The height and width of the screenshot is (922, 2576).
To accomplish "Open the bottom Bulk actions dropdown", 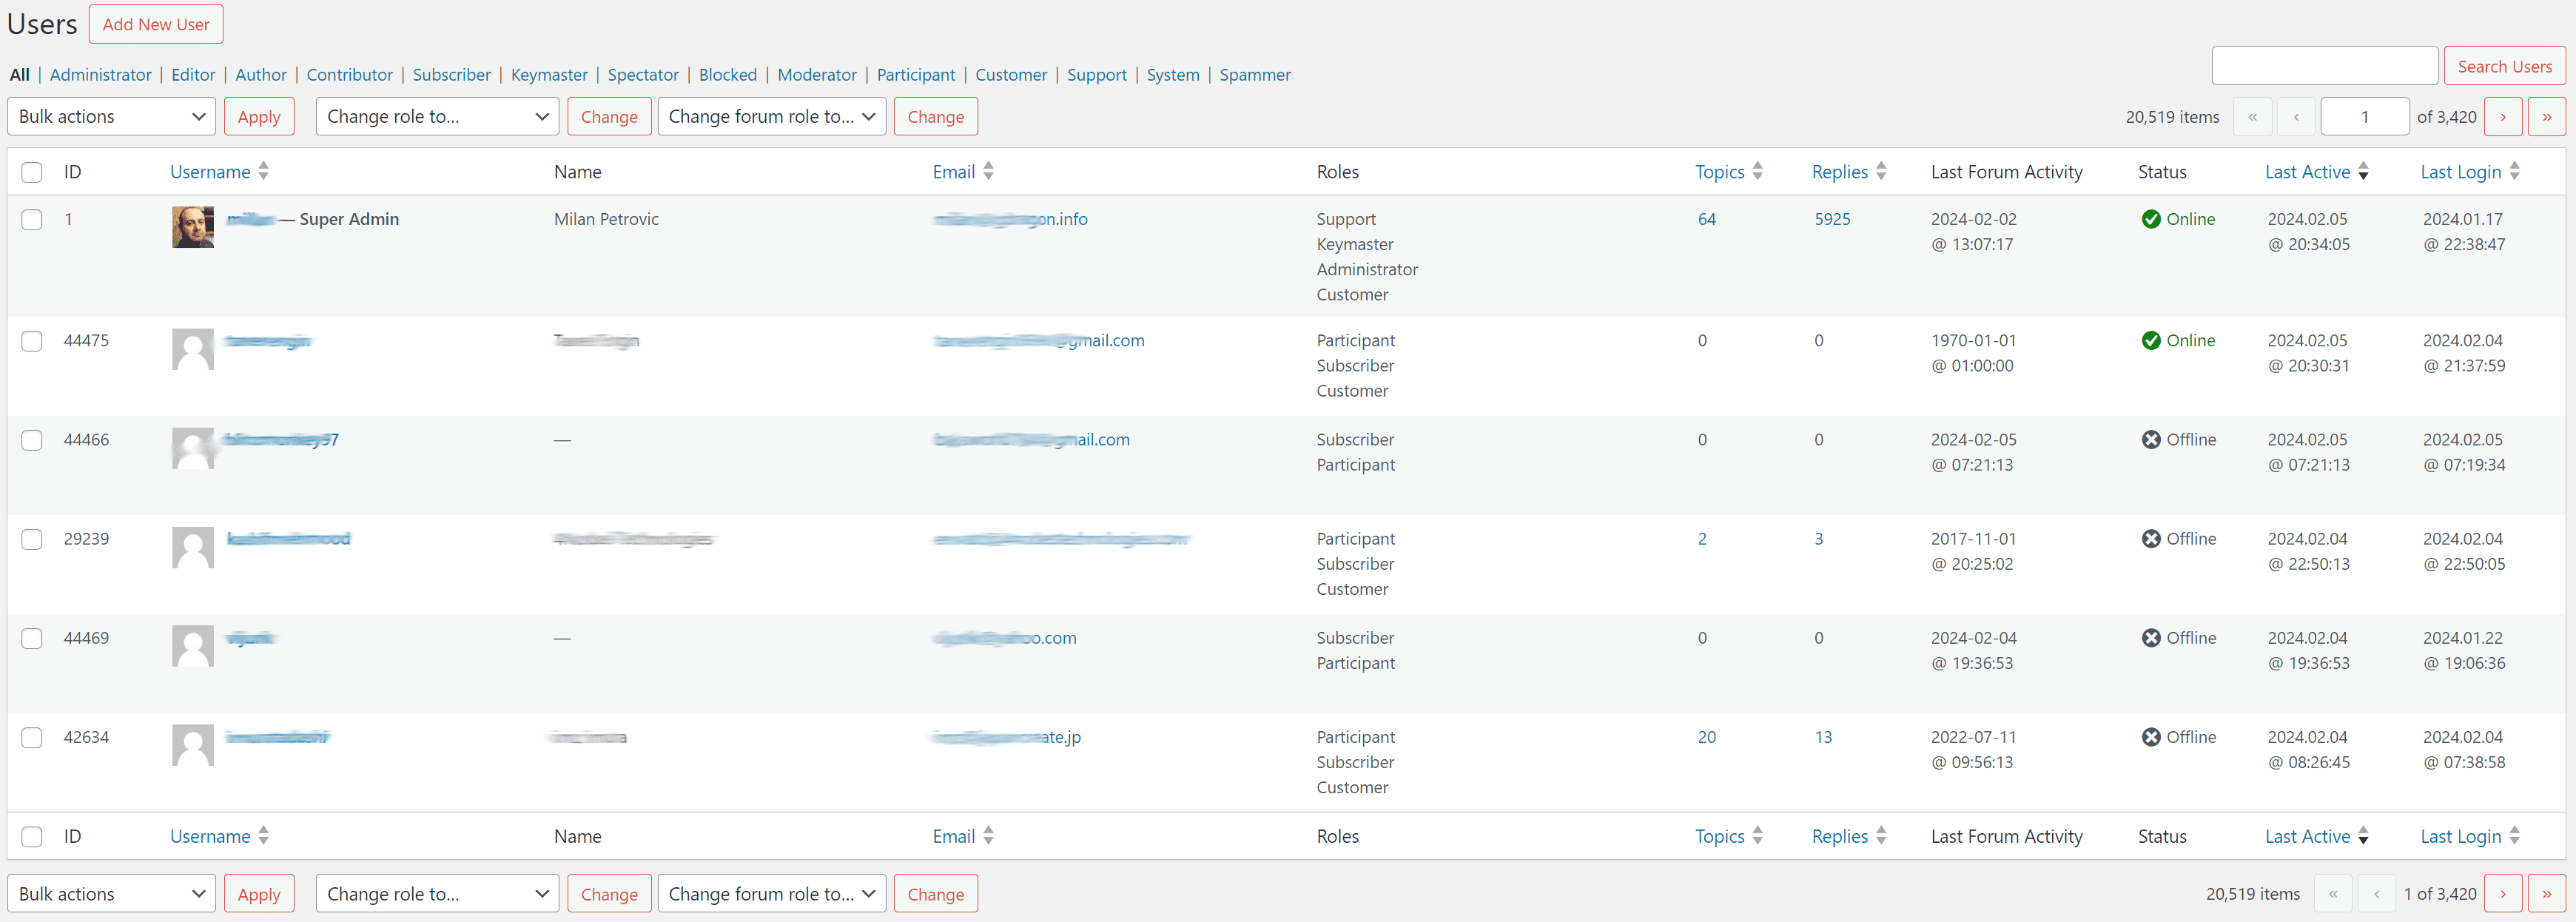I will [x=112, y=894].
